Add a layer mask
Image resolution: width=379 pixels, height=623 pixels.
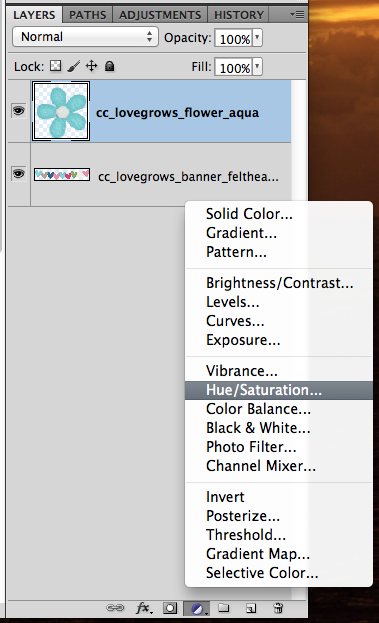[x=170, y=608]
